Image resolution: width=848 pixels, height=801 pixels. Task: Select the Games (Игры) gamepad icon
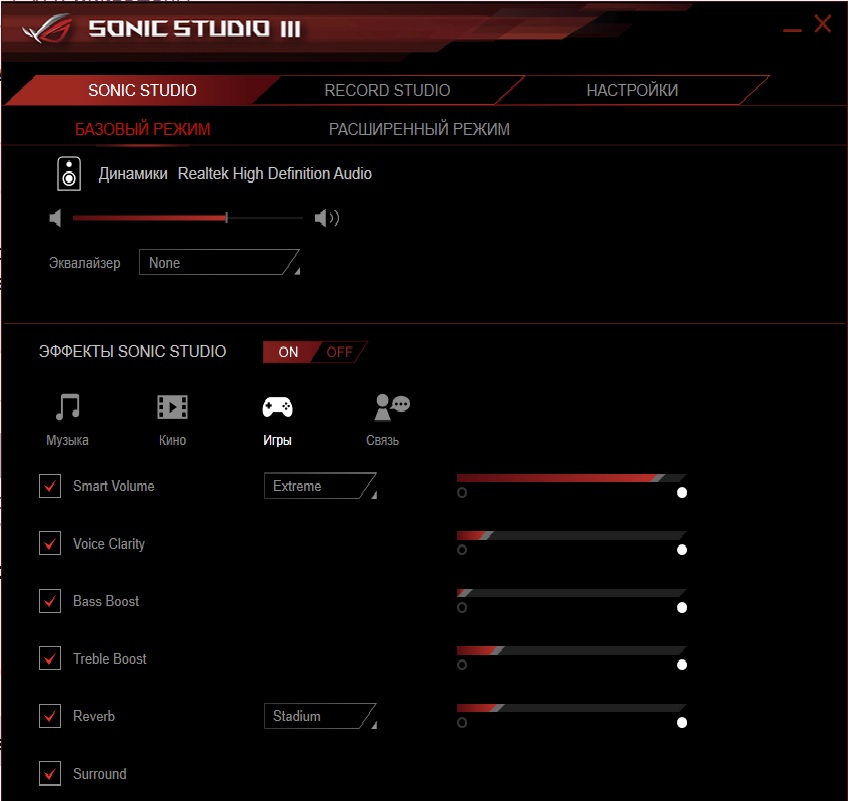277,407
